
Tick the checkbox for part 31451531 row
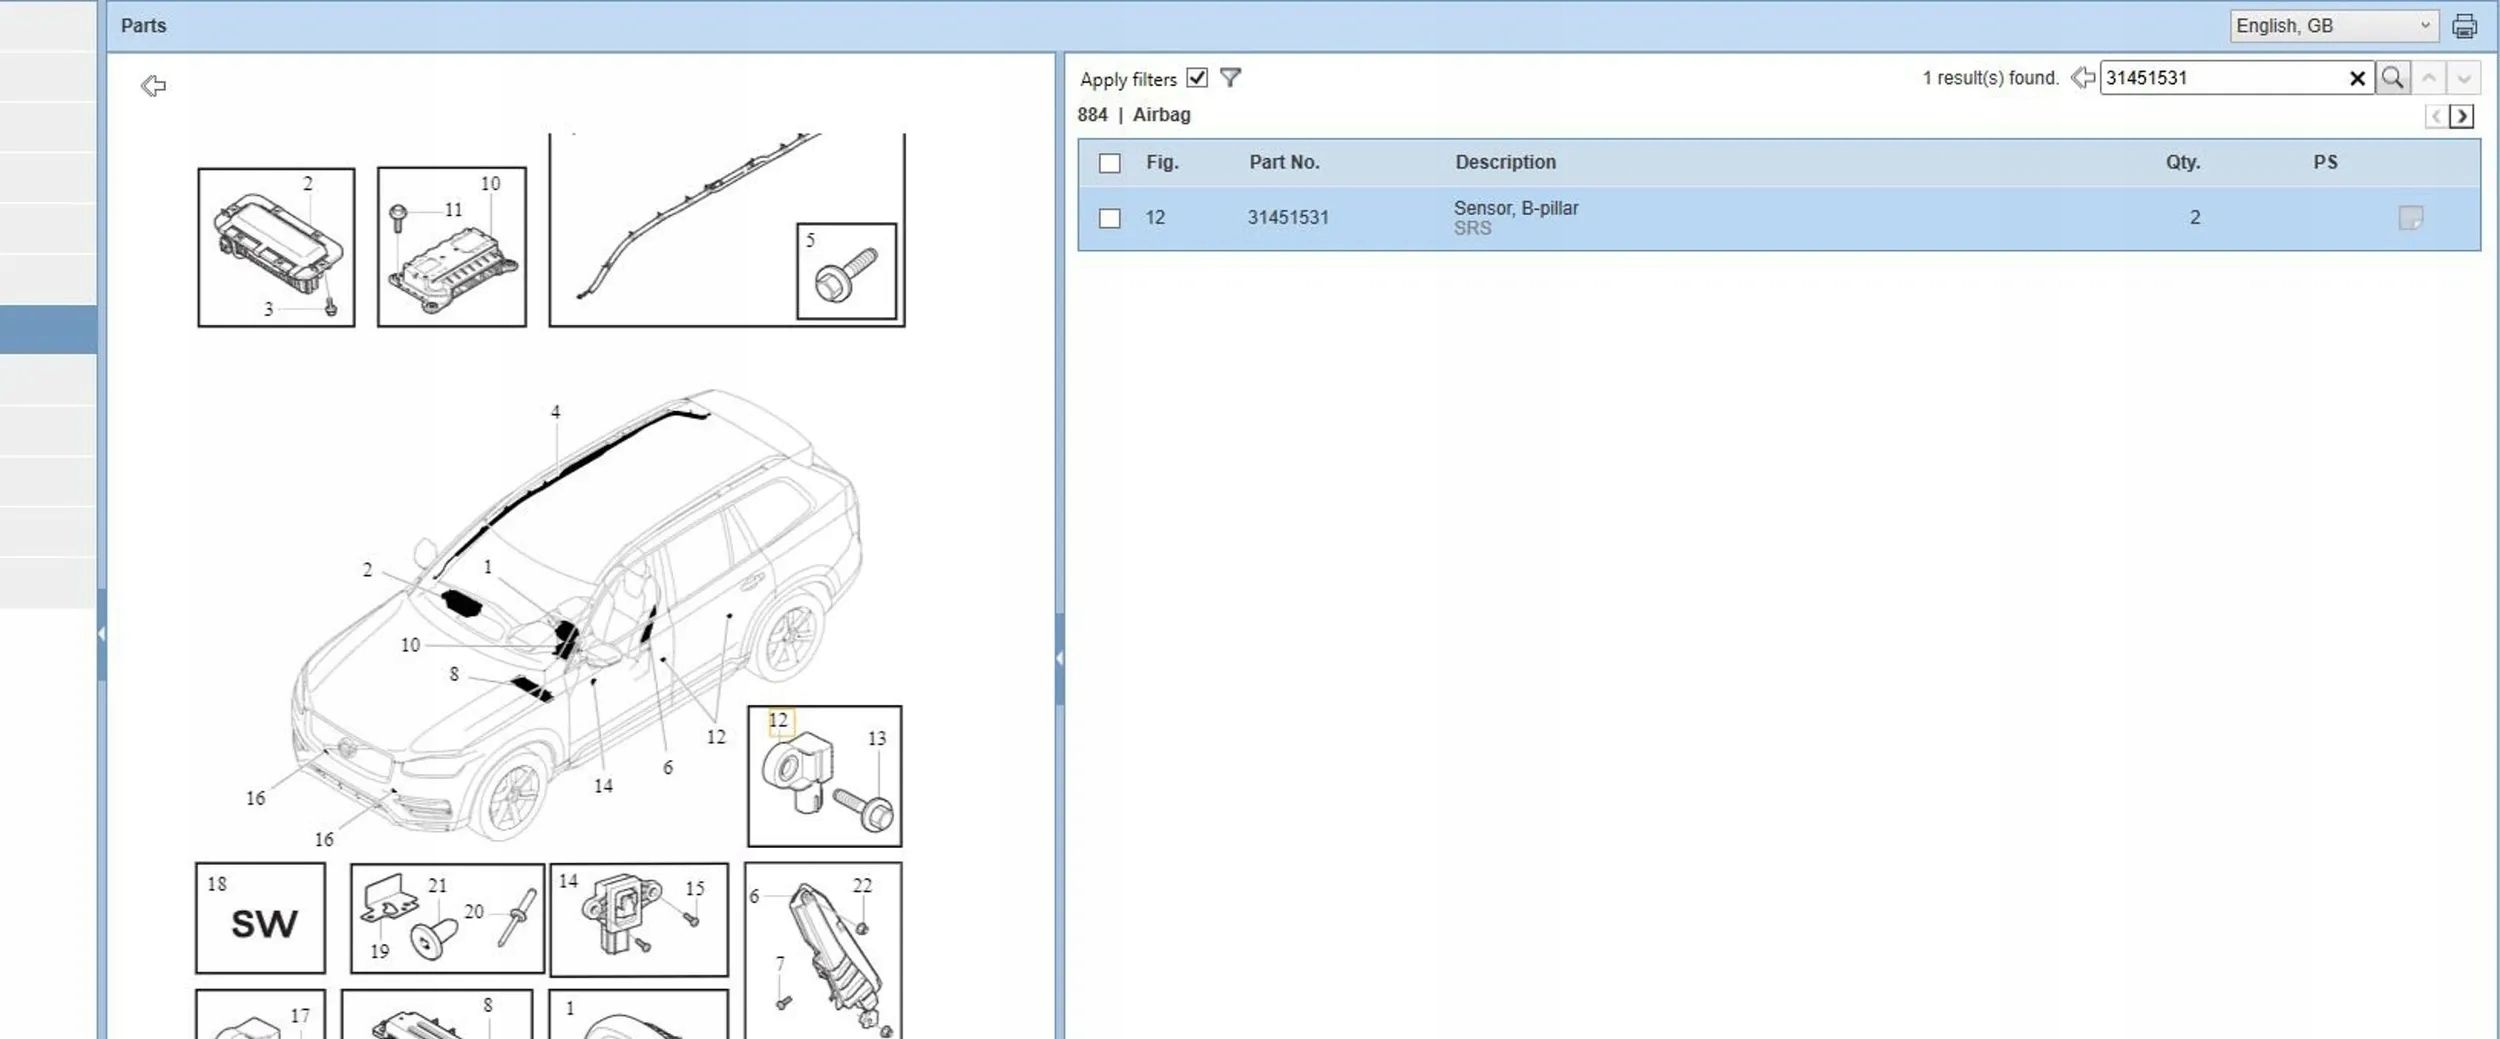pos(1110,218)
